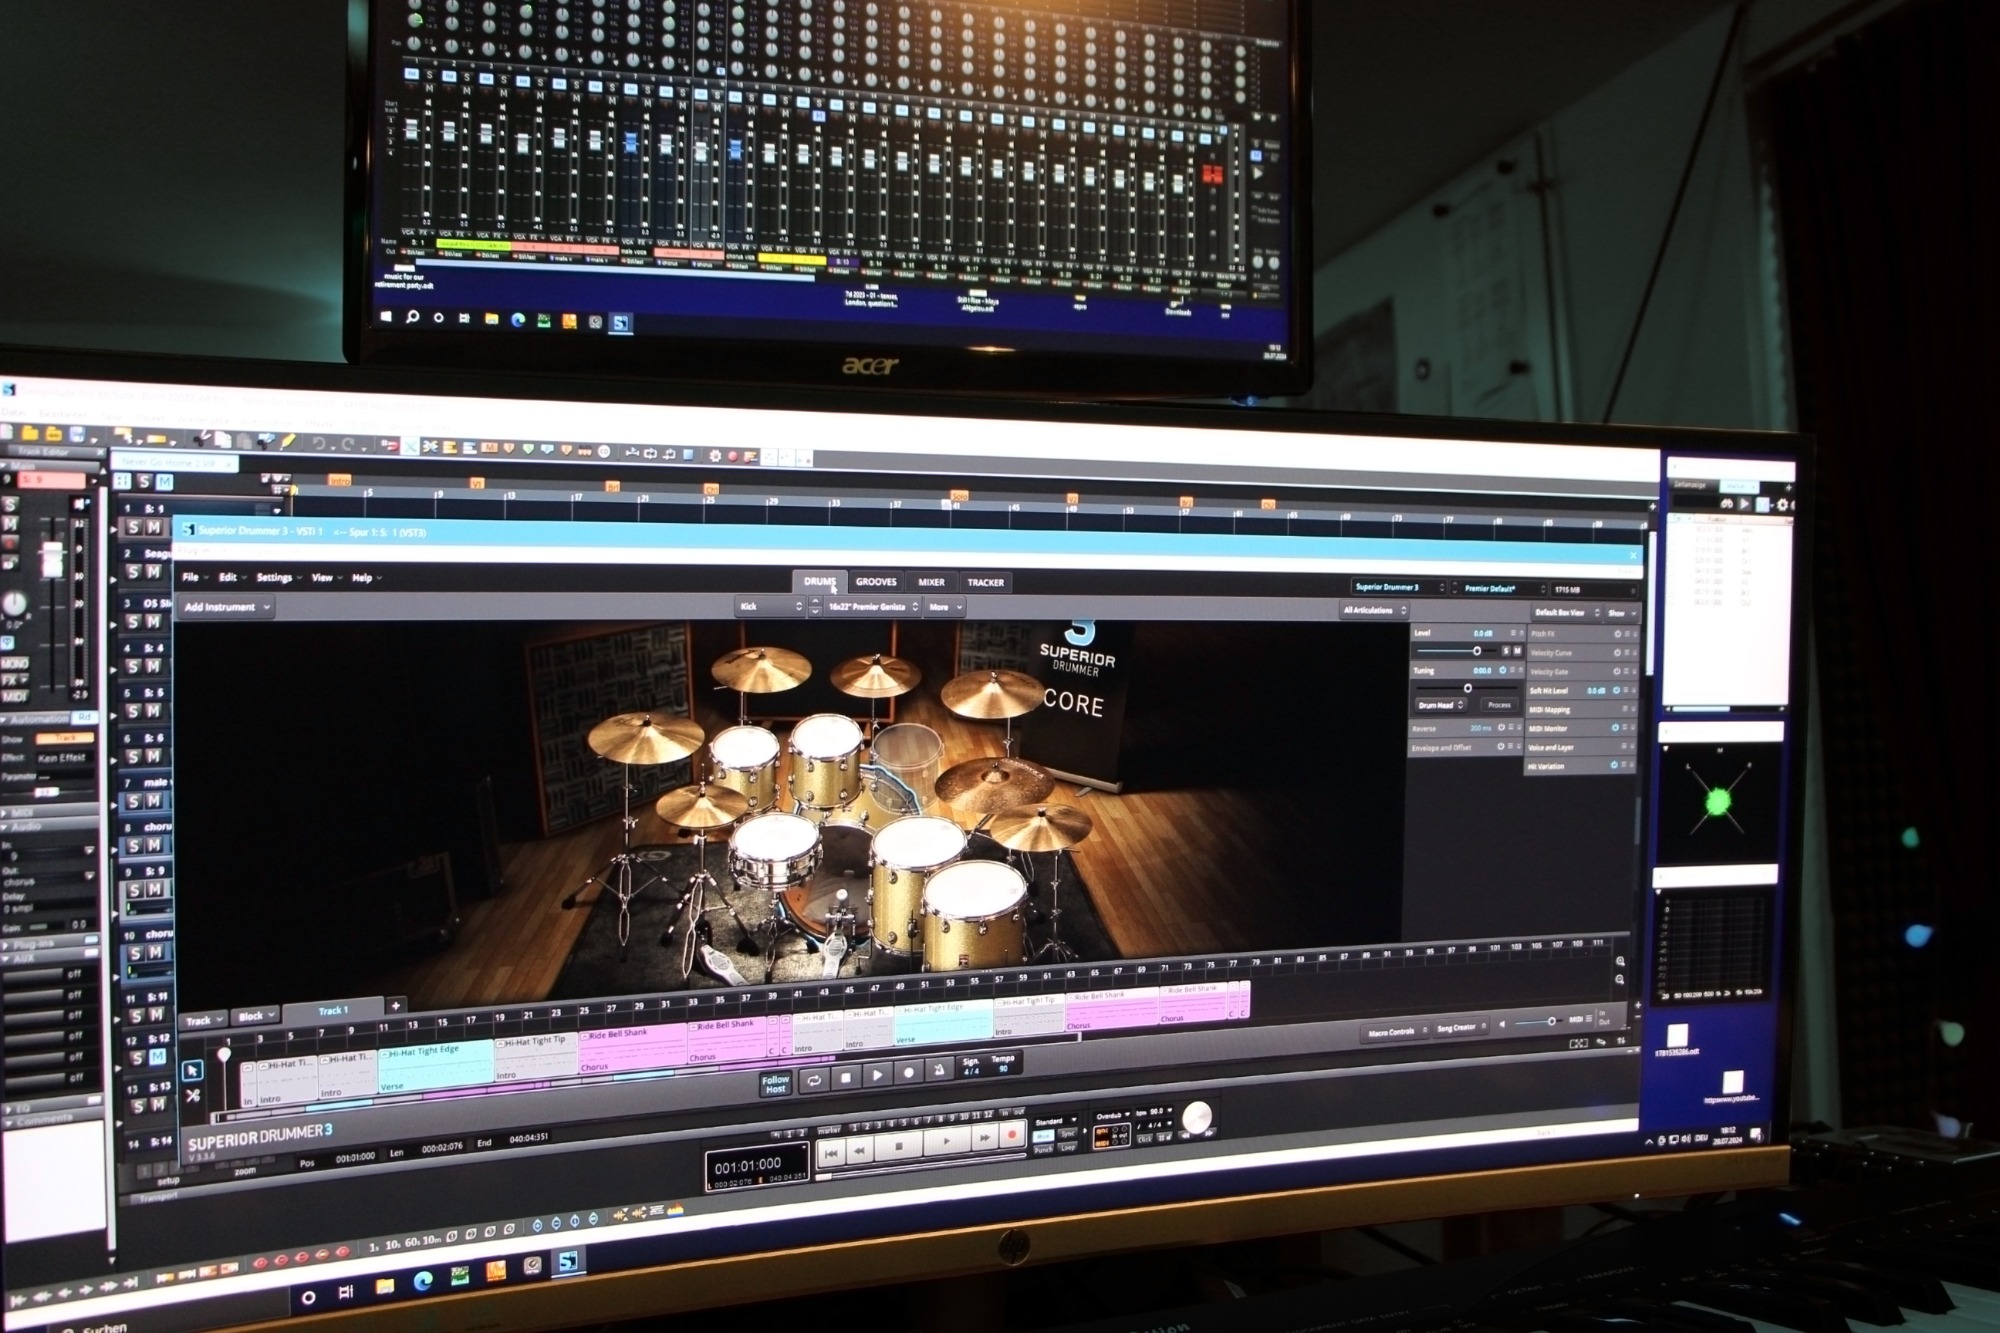
Task: Toggle the Follow Host button
Action: 776,1084
